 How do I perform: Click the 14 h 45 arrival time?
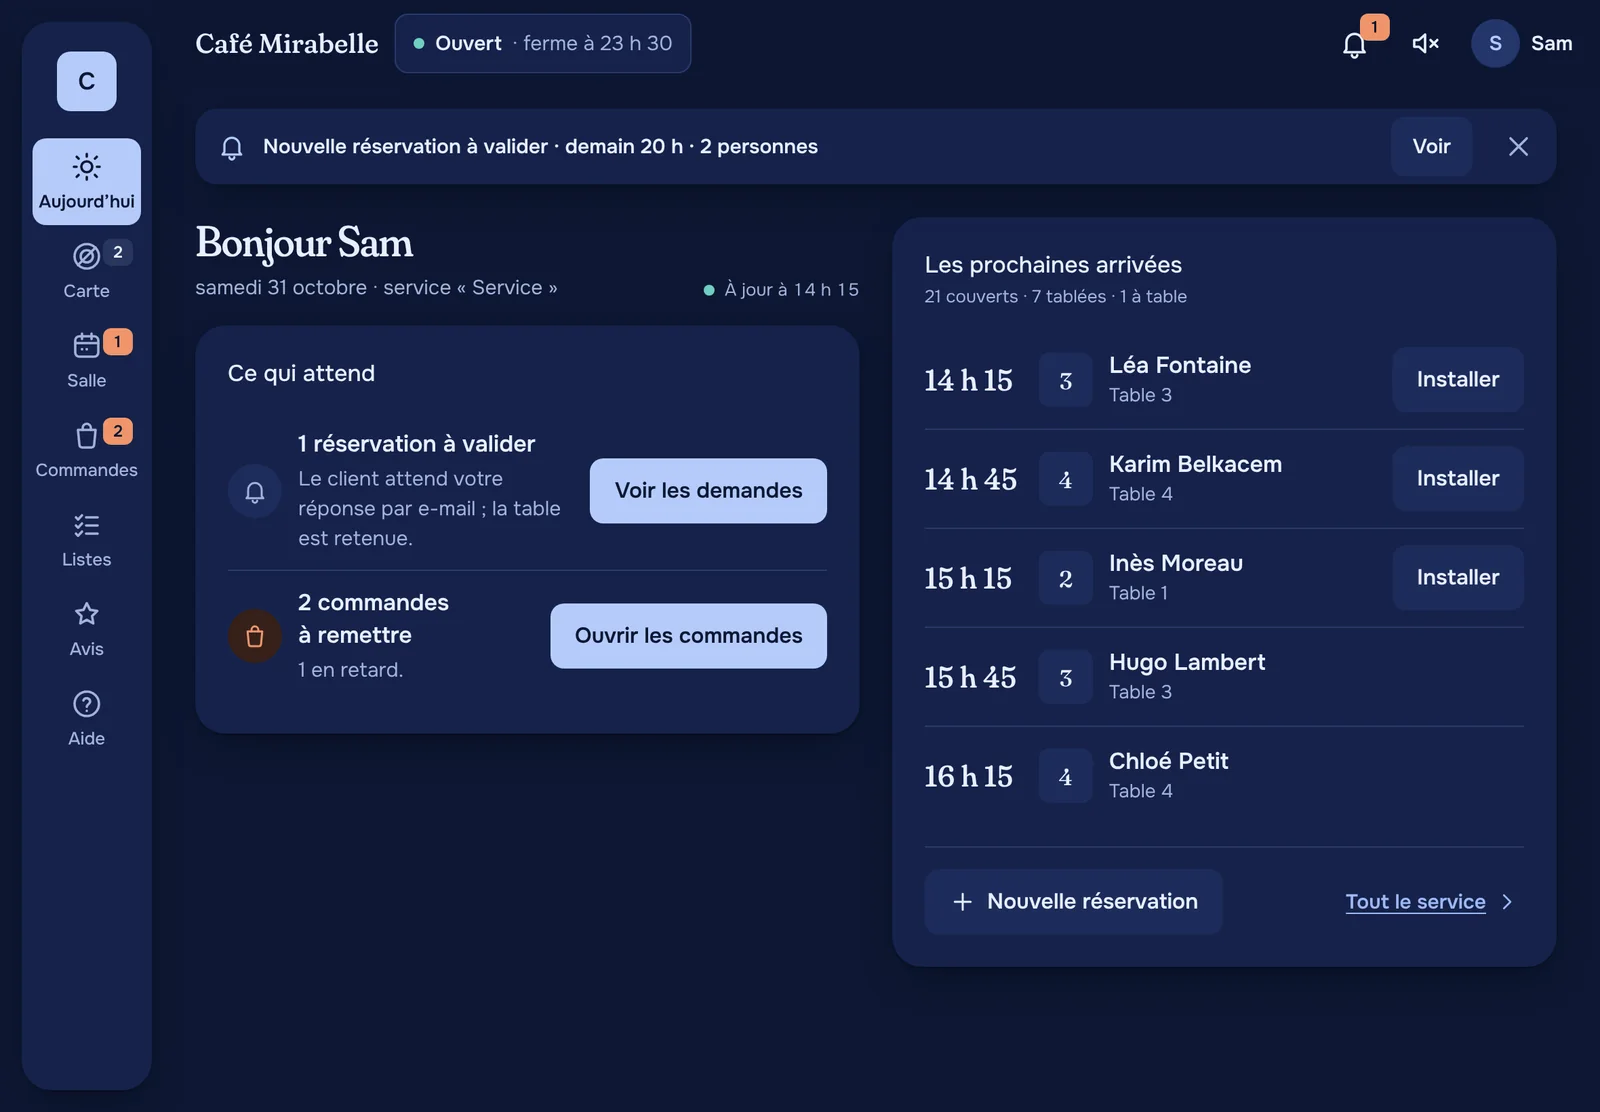970,479
